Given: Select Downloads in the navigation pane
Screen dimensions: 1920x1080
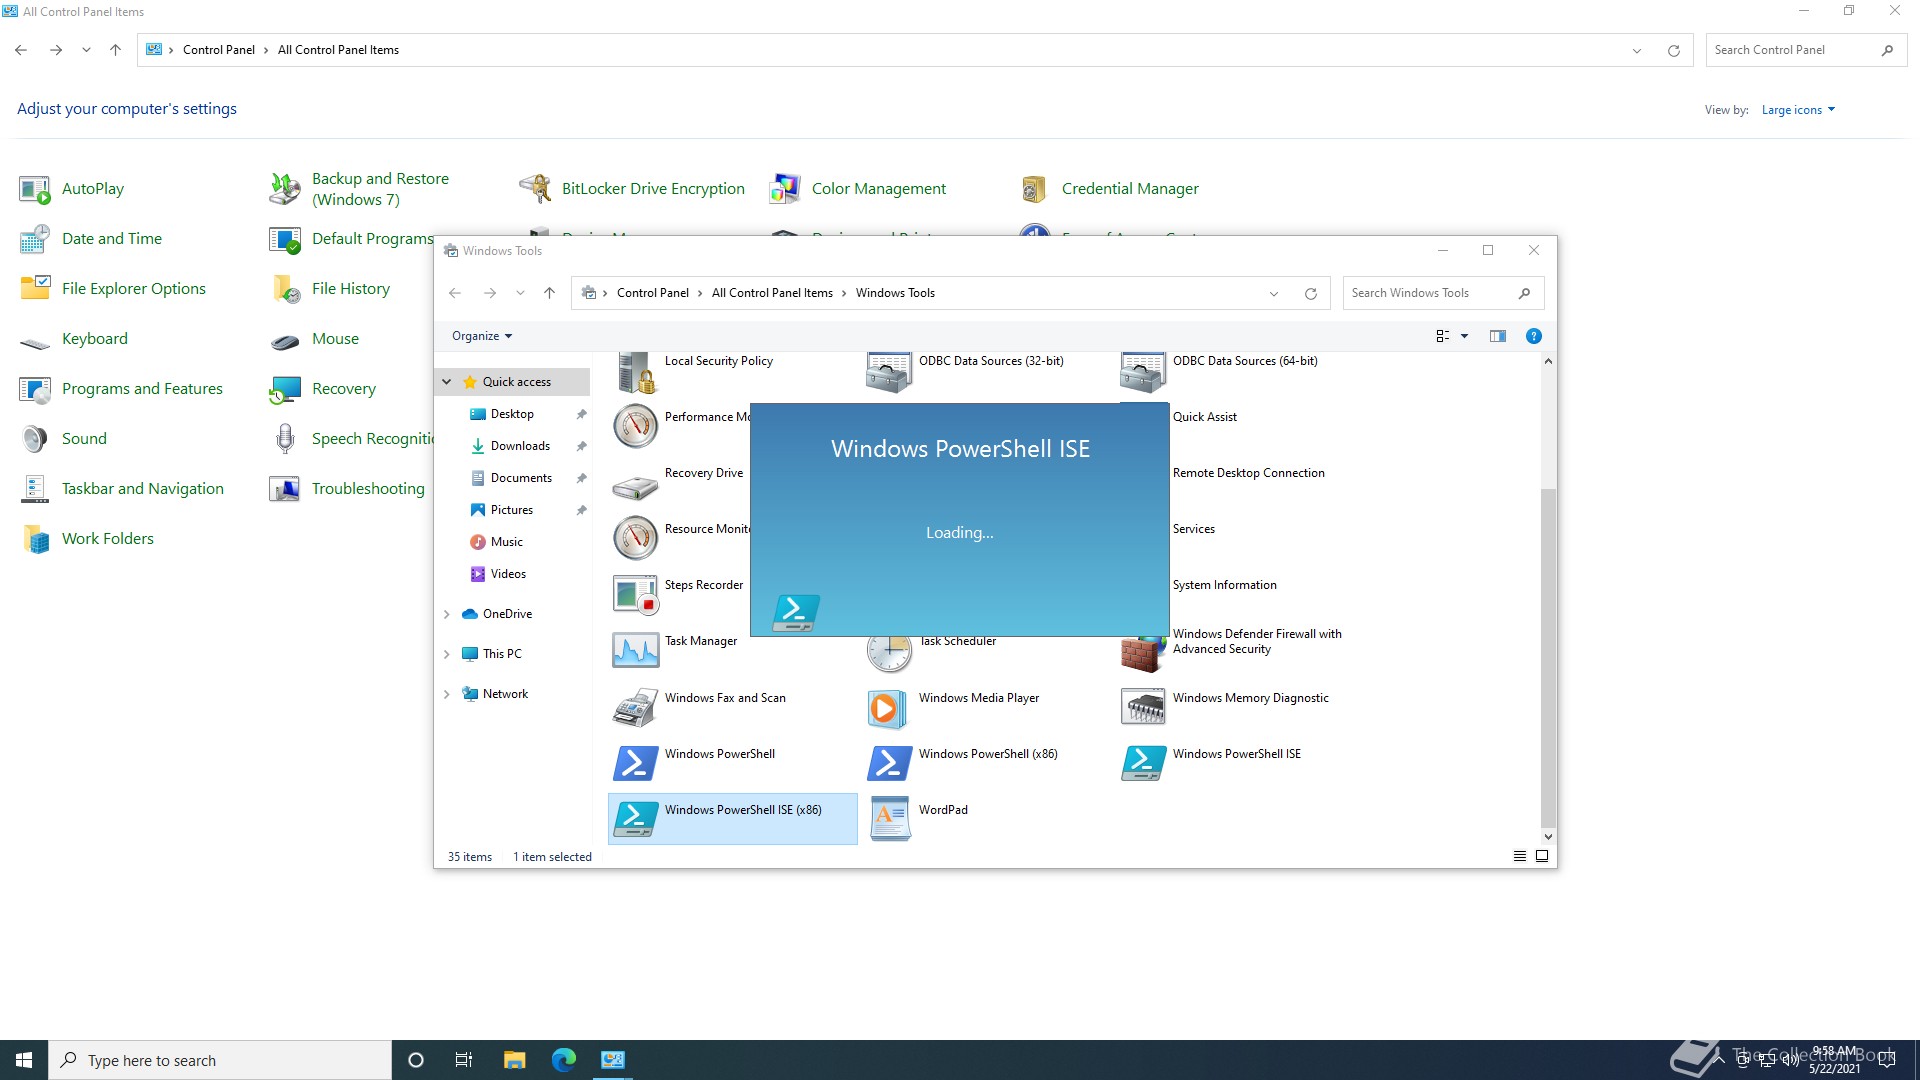Looking at the screenshot, I should coord(520,446).
